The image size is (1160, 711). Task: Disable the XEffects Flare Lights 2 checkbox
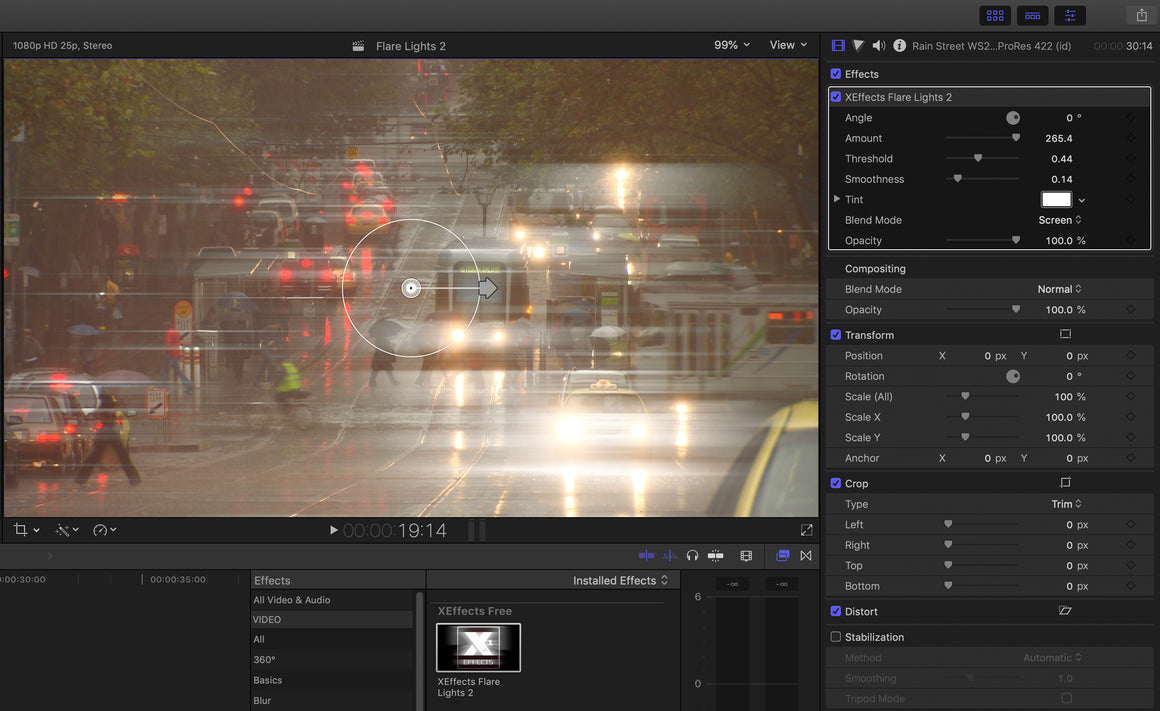point(836,97)
